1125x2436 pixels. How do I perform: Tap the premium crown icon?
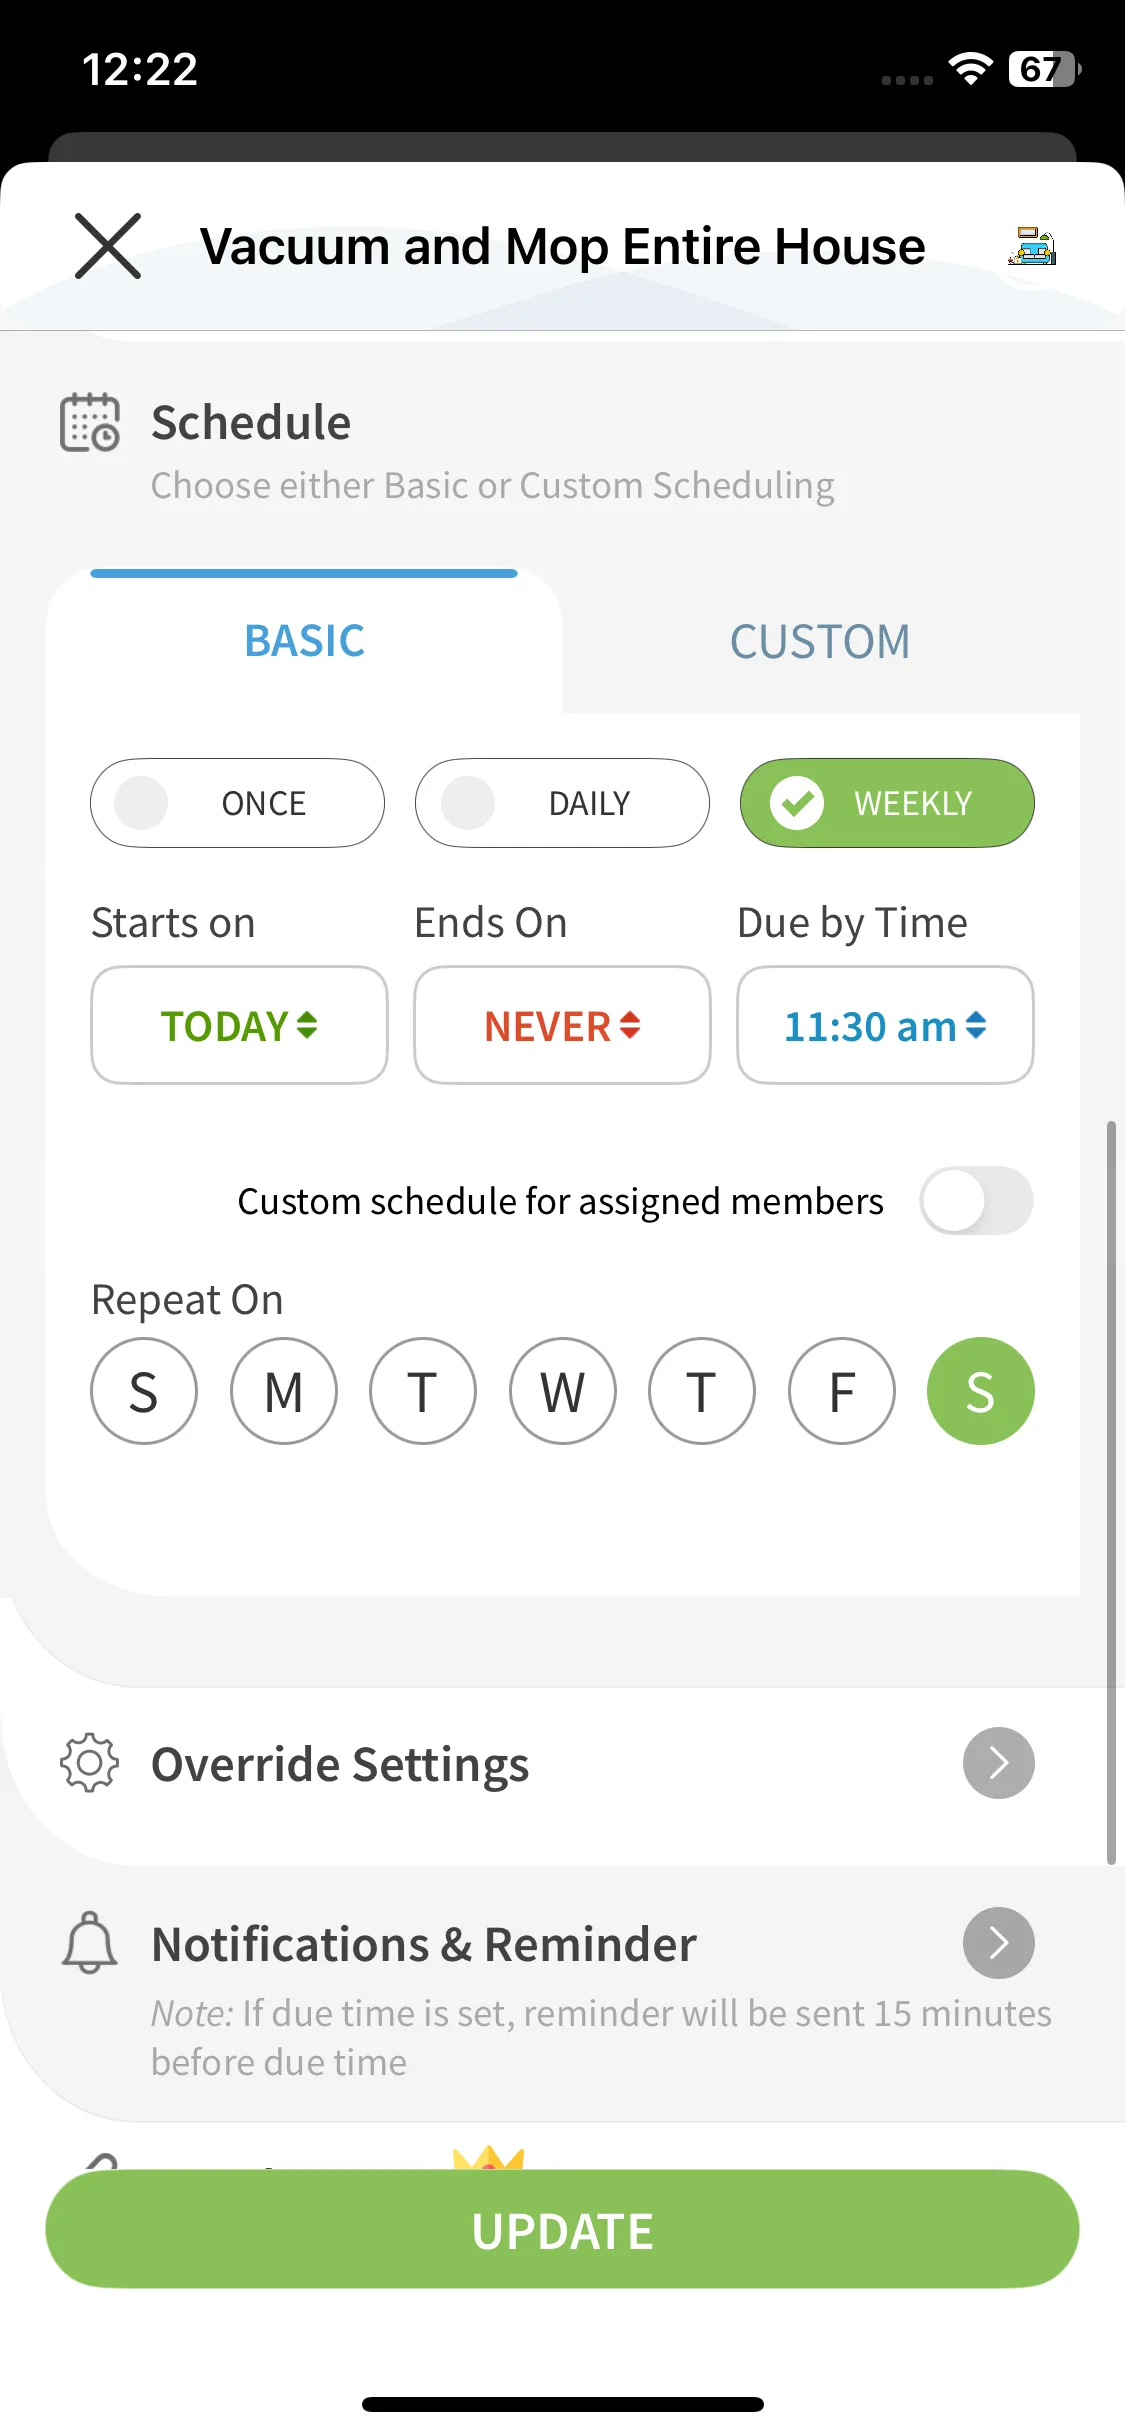click(488, 2157)
